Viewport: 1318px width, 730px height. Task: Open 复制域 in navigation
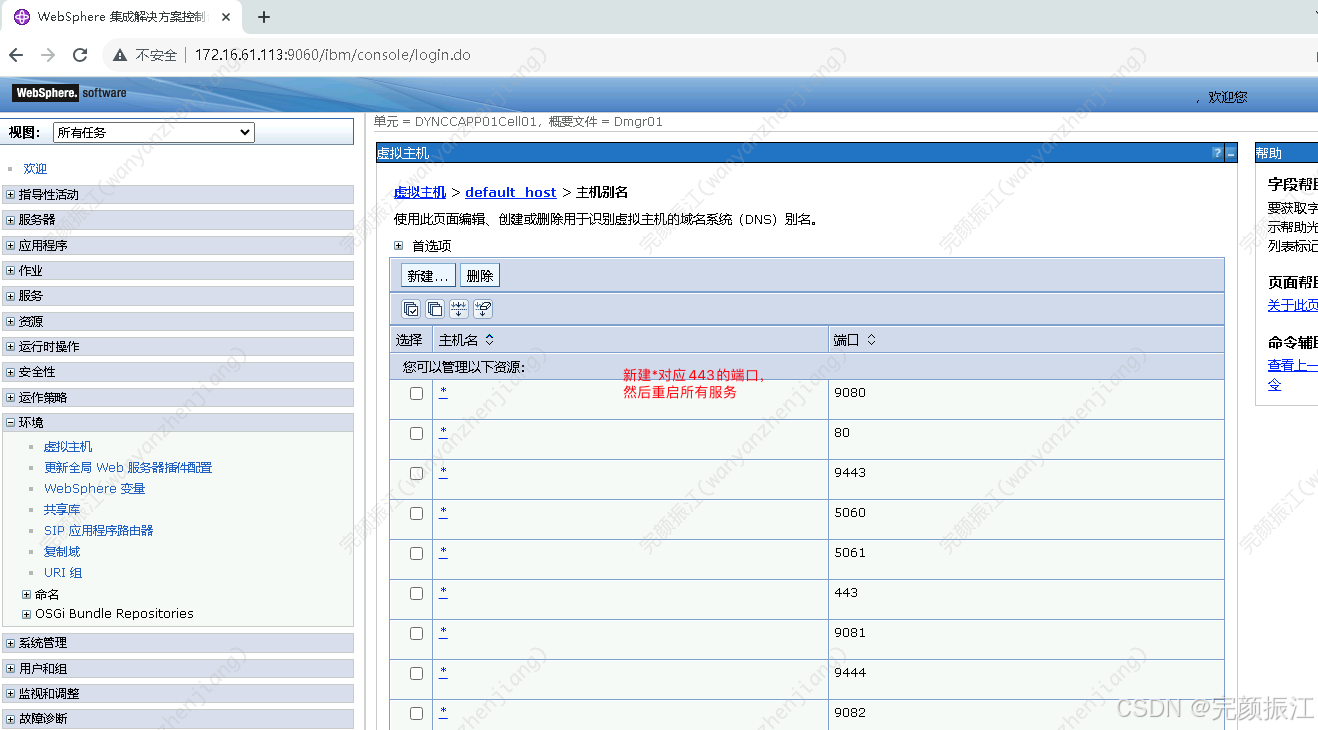pos(62,552)
